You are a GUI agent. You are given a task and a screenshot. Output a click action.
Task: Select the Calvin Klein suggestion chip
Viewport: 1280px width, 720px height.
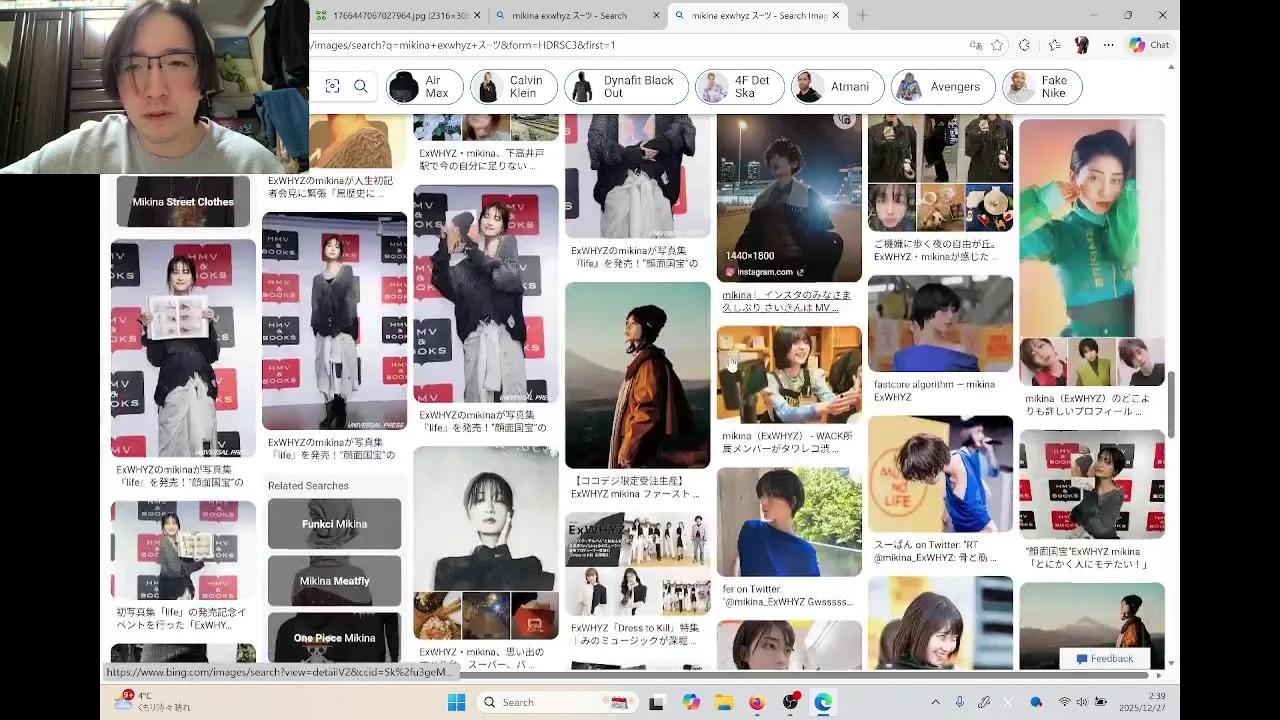(x=513, y=87)
